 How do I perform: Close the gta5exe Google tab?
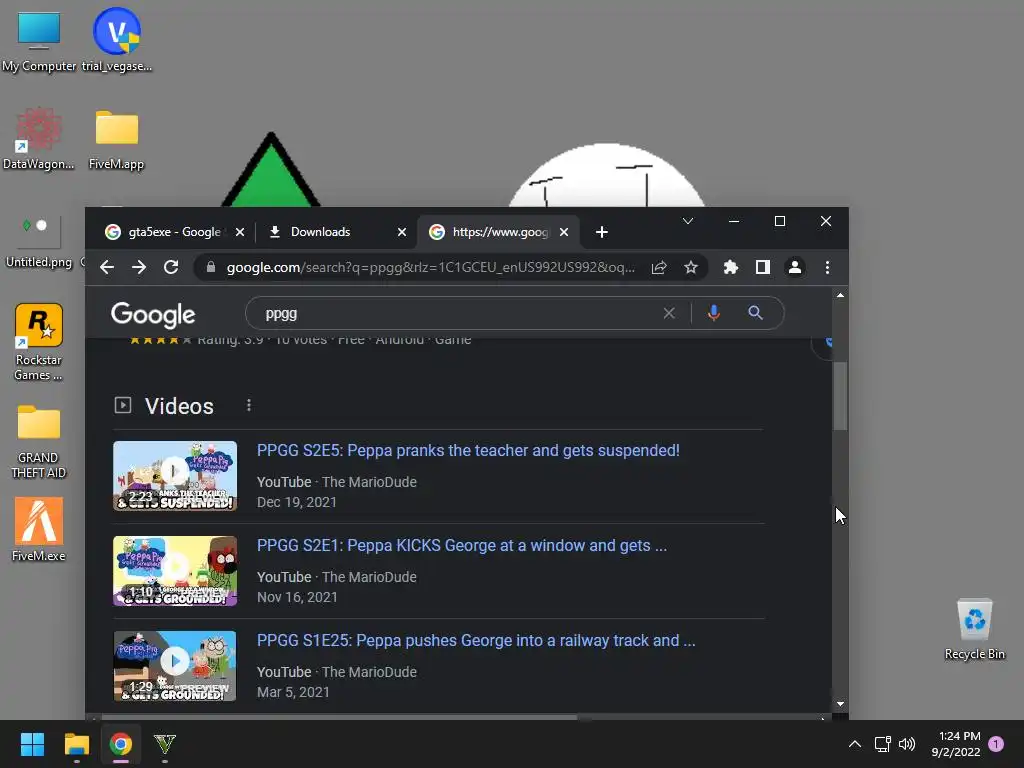click(240, 232)
